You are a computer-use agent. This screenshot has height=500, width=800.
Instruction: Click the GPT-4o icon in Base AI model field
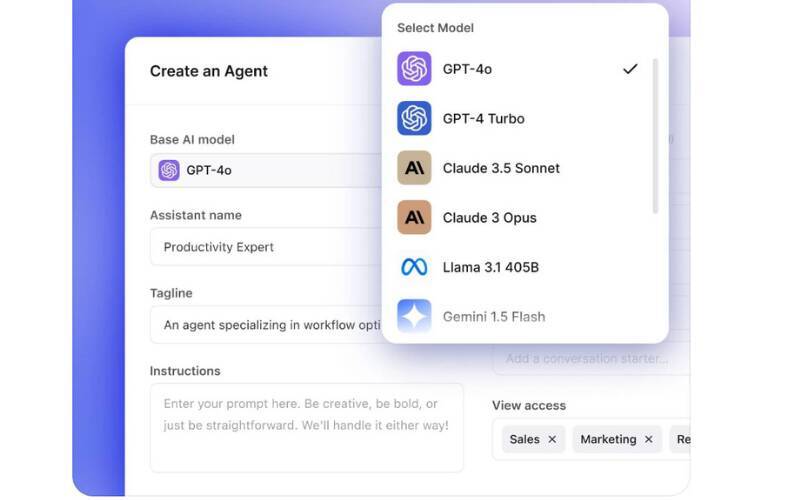(x=169, y=170)
